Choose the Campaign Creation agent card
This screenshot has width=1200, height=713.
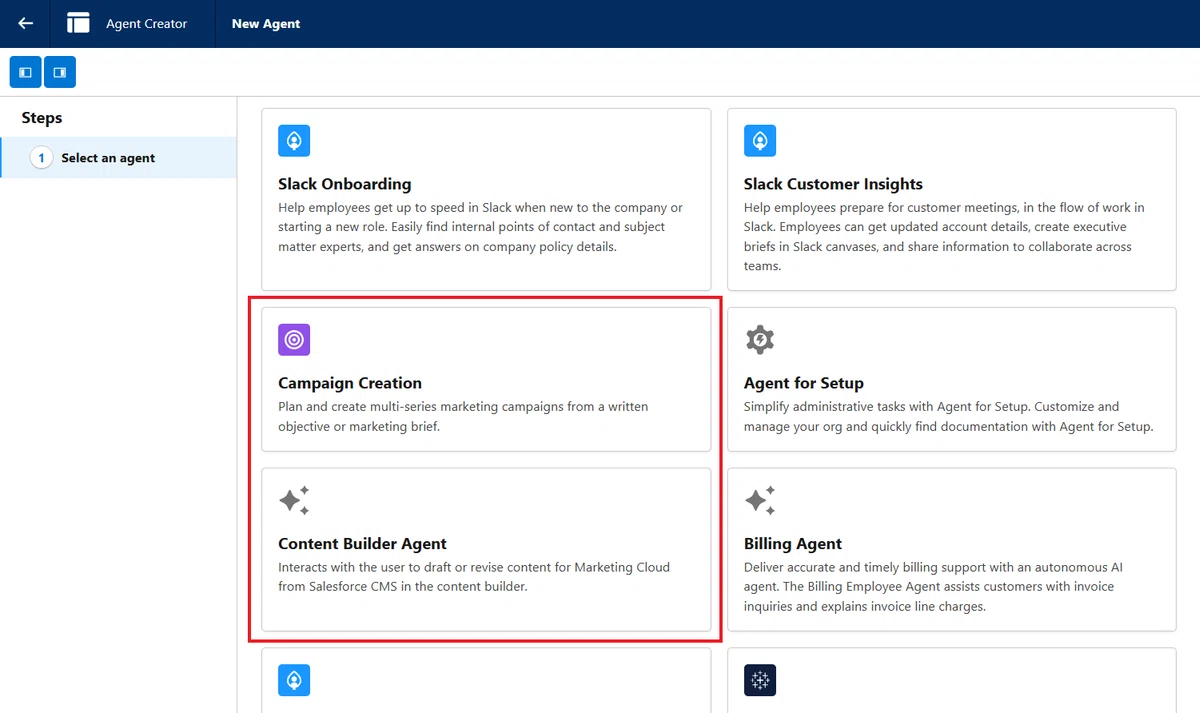point(486,379)
